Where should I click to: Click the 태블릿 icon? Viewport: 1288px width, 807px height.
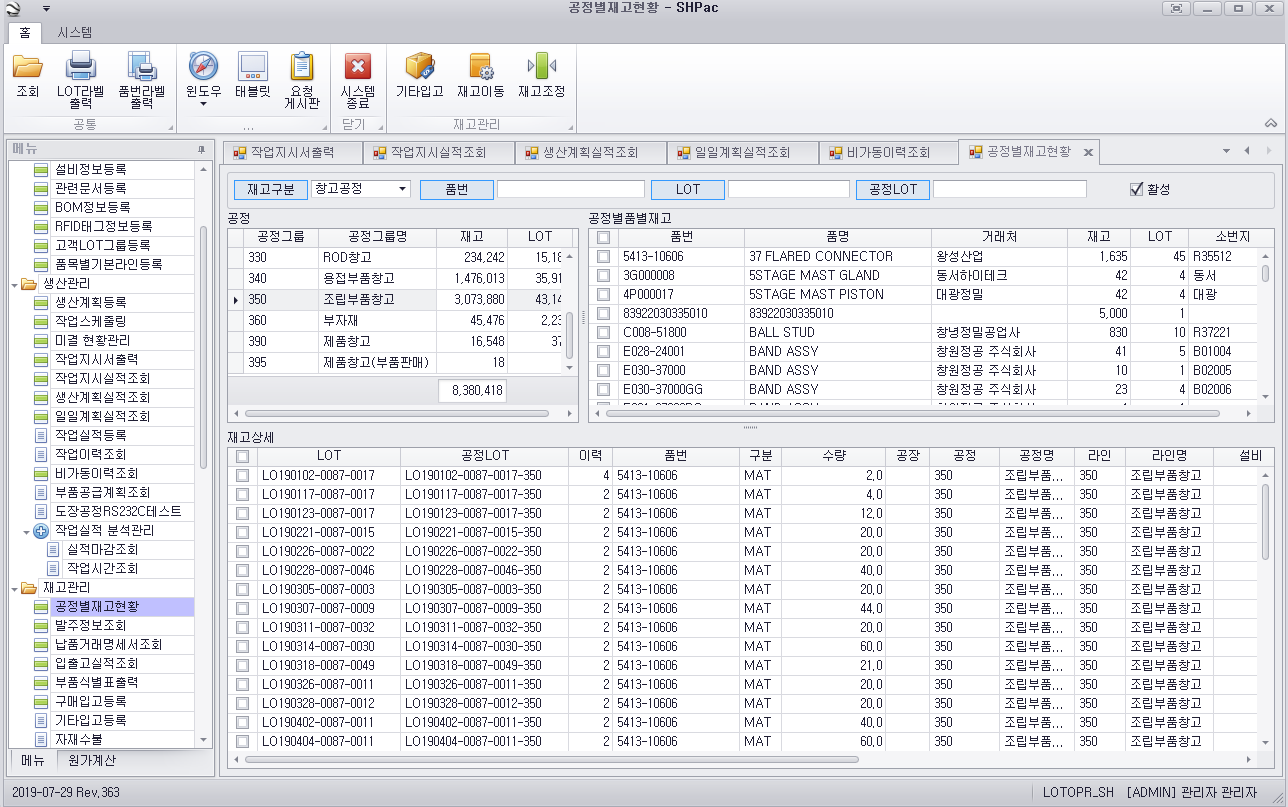click(253, 68)
